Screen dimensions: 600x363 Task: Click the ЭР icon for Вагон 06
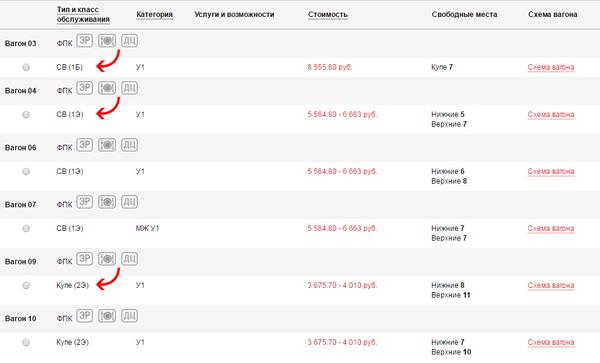click(x=85, y=145)
